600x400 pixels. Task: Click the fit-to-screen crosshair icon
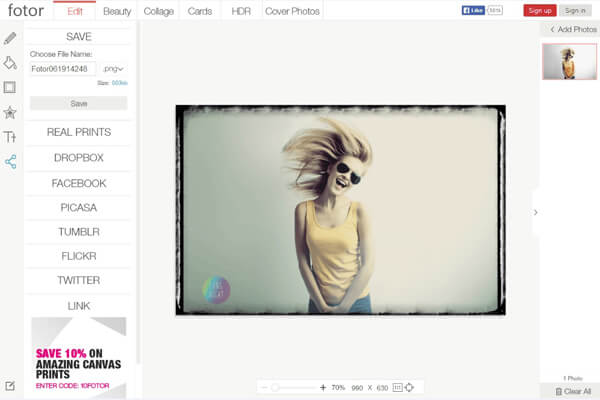click(x=409, y=387)
